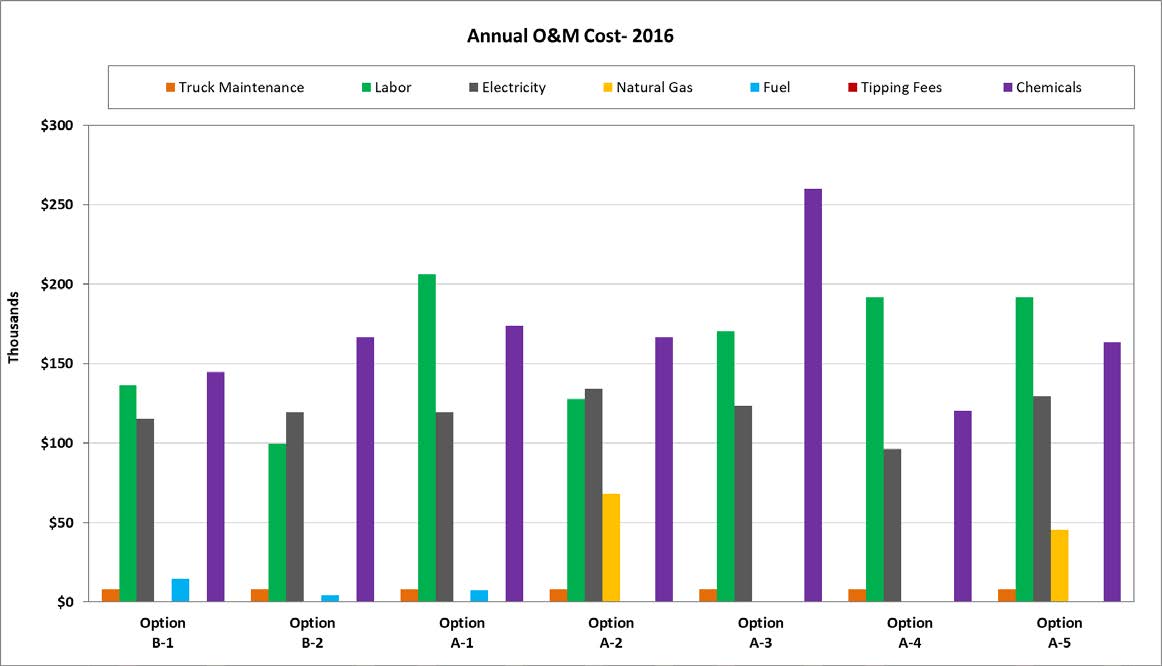Select the Option A-5 category axis label
The width and height of the screenshot is (1162, 666).
click(1059, 633)
